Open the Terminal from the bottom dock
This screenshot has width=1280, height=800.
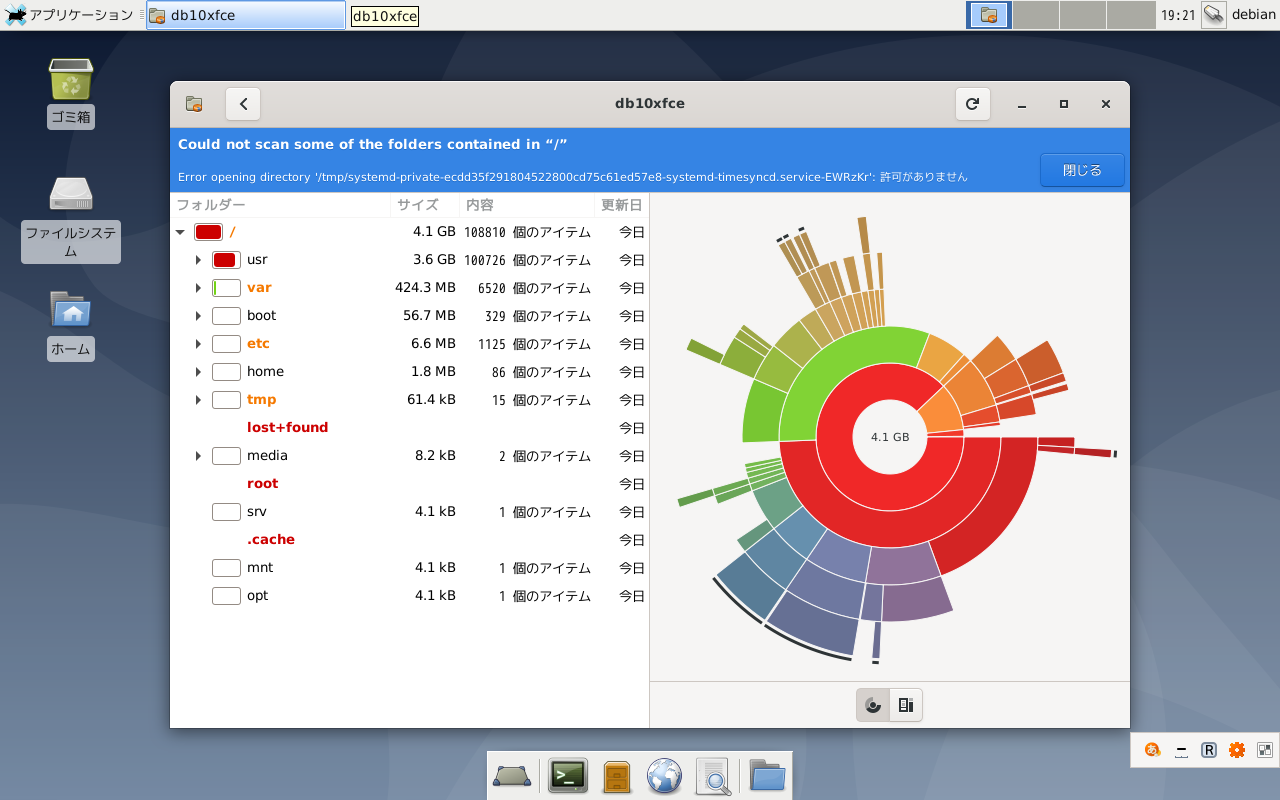[x=567, y=775]
